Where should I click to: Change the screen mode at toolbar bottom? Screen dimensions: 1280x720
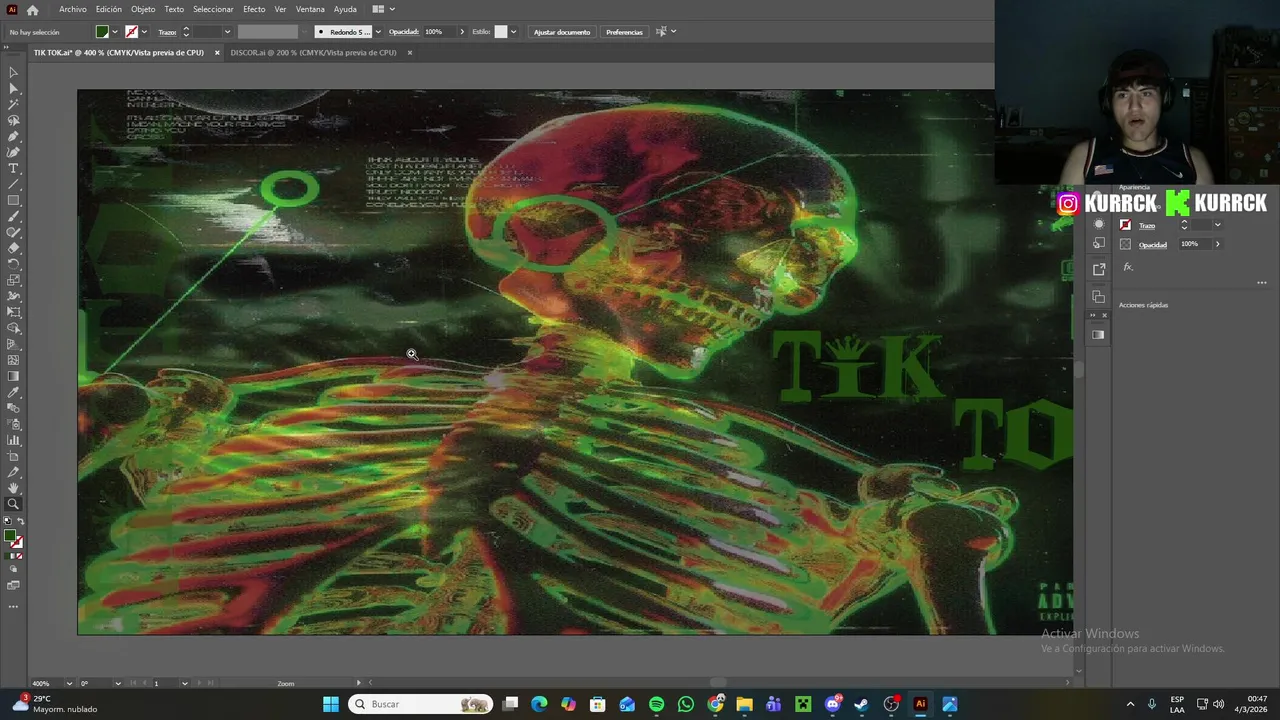click(13, 585)
